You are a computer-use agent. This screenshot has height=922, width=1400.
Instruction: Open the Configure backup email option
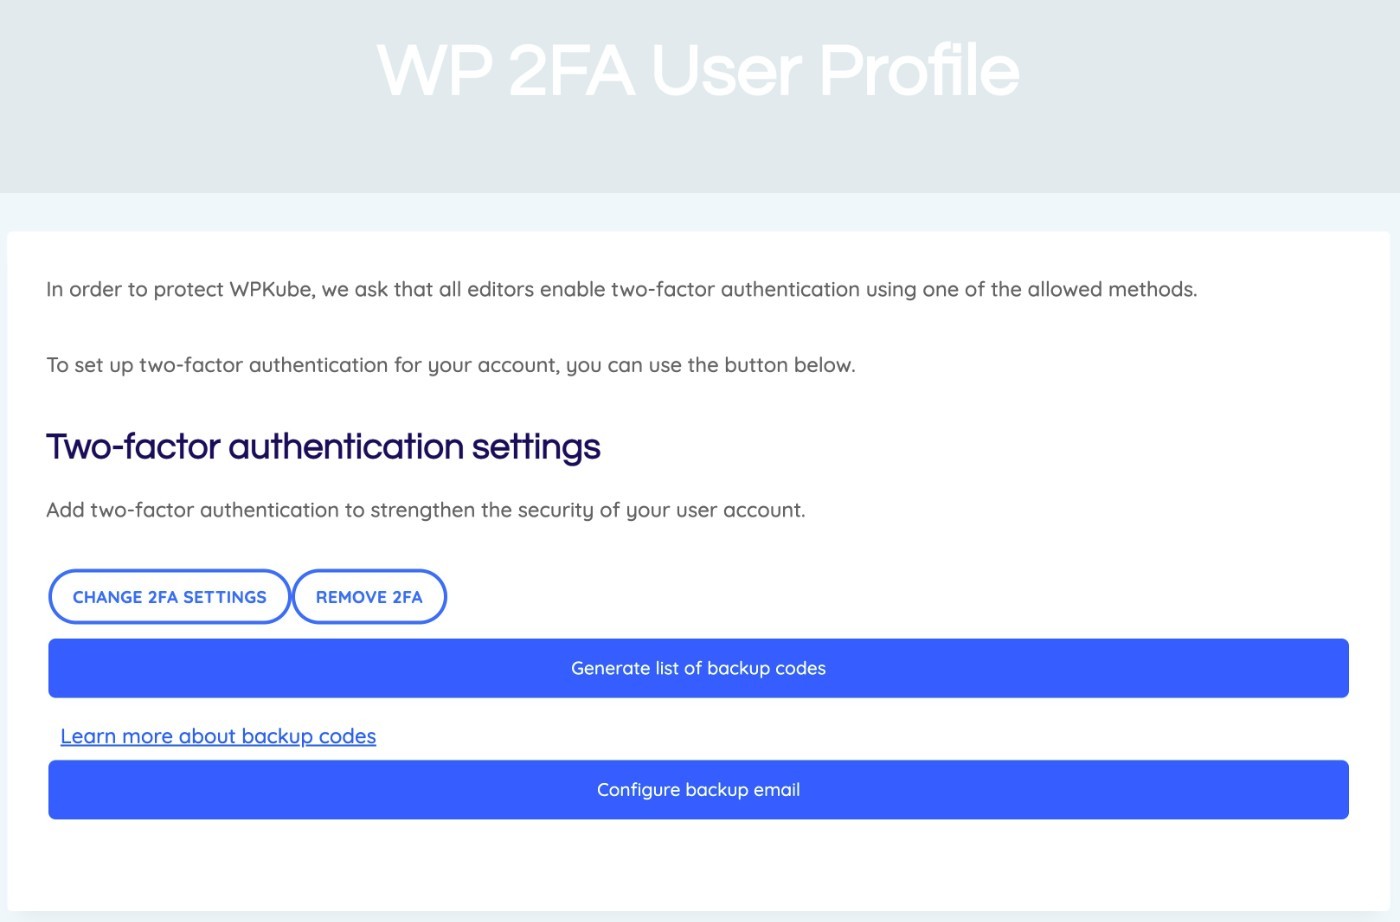coord(698,790)
